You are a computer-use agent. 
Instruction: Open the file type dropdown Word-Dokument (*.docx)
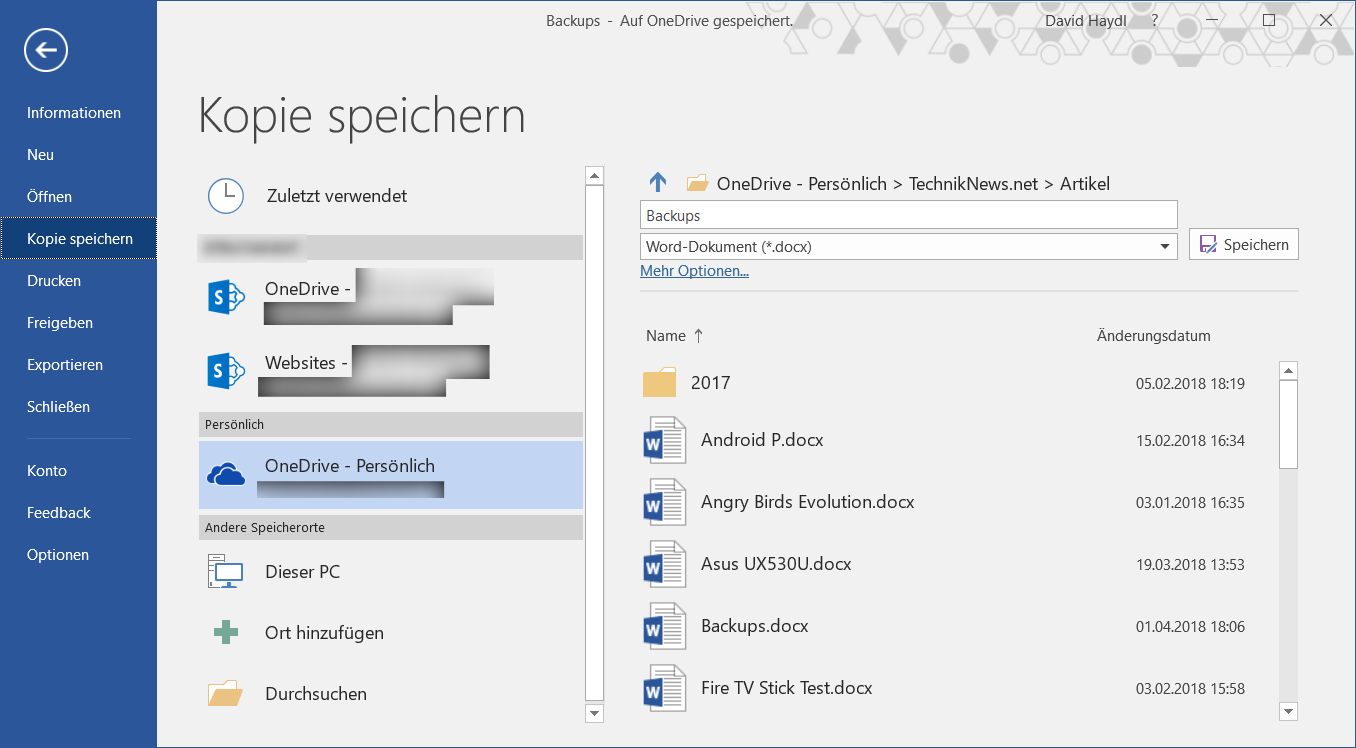(x=1165, y=246)
